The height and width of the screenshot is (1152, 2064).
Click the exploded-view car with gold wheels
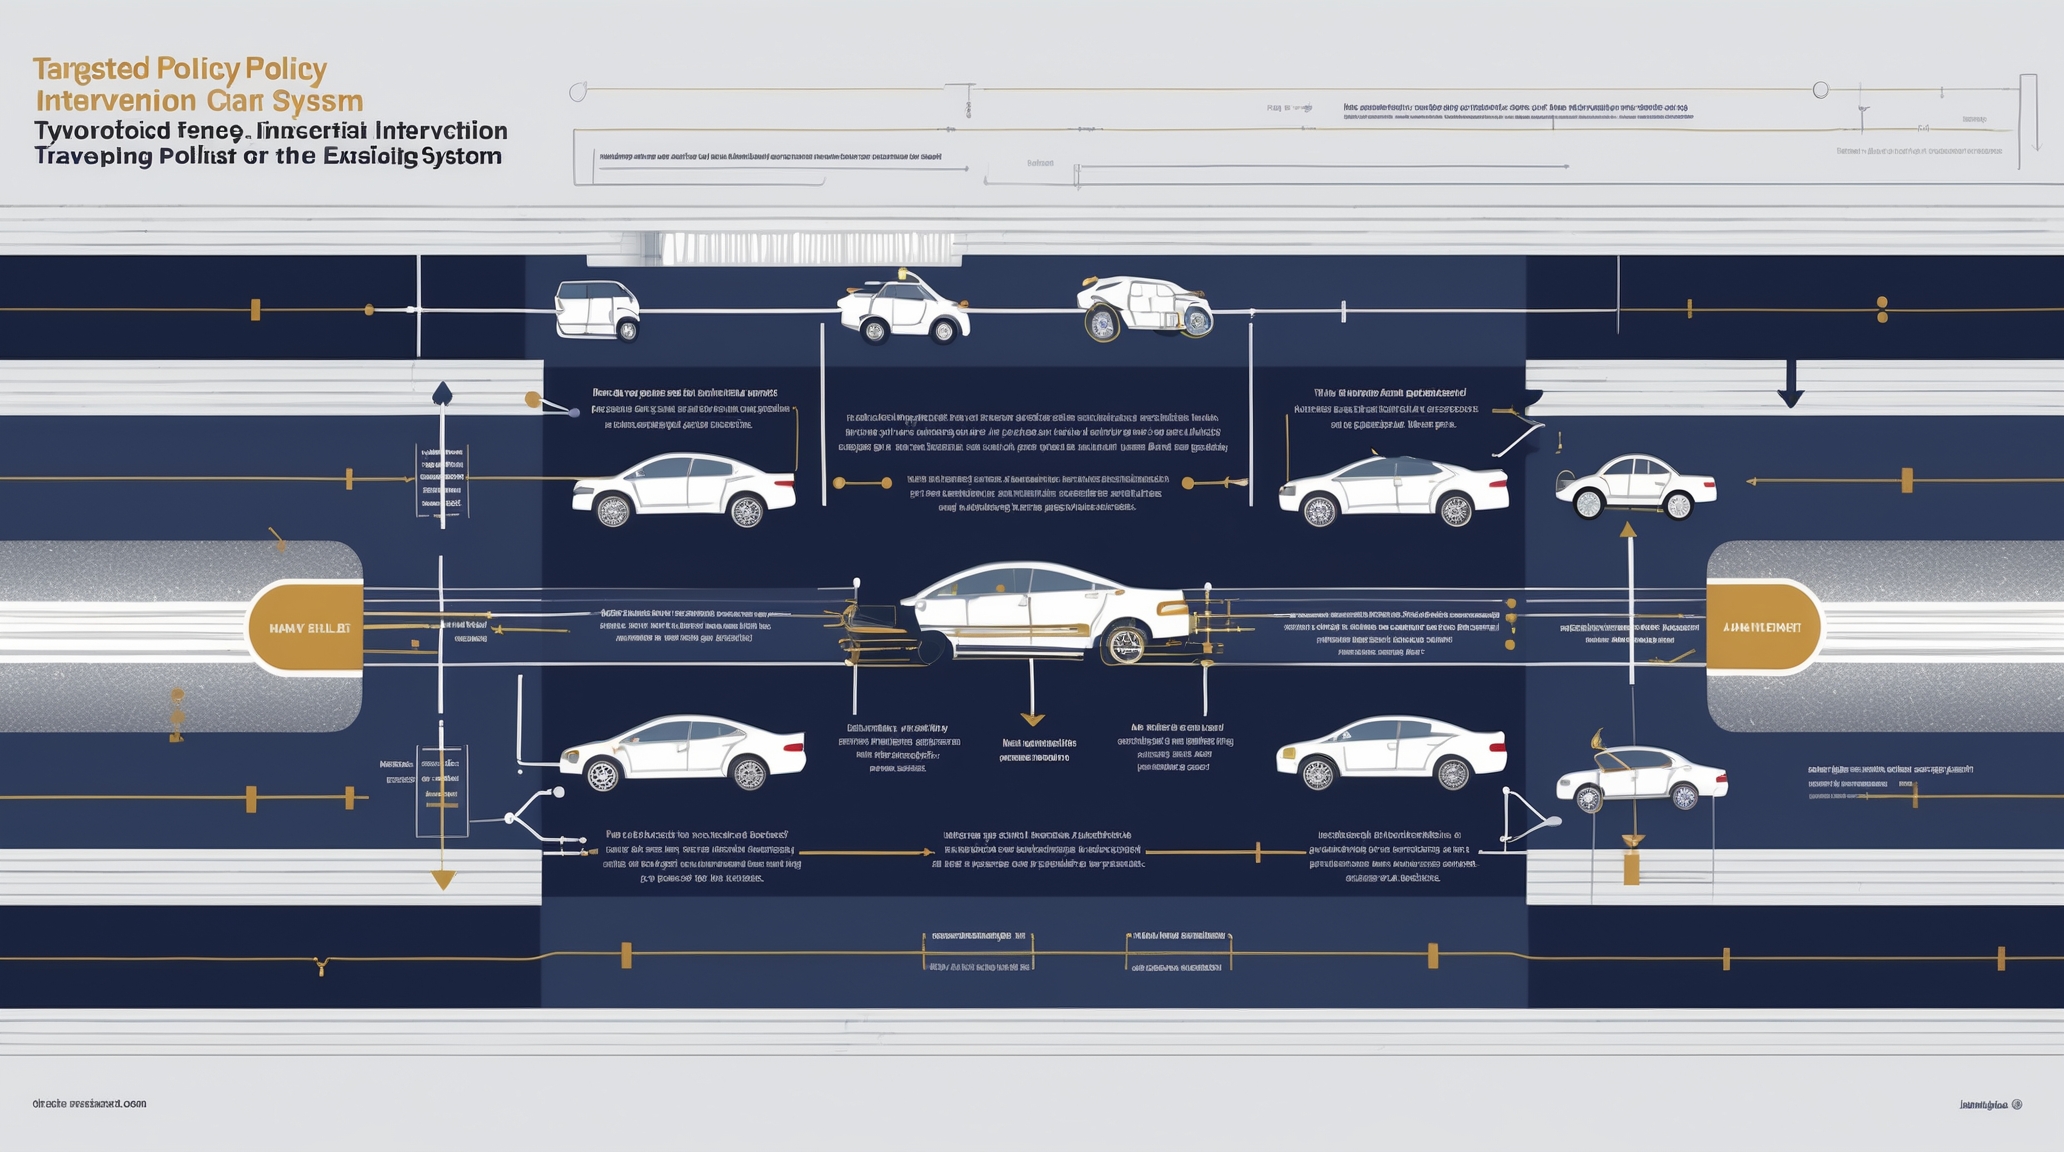pos(1145,307)
